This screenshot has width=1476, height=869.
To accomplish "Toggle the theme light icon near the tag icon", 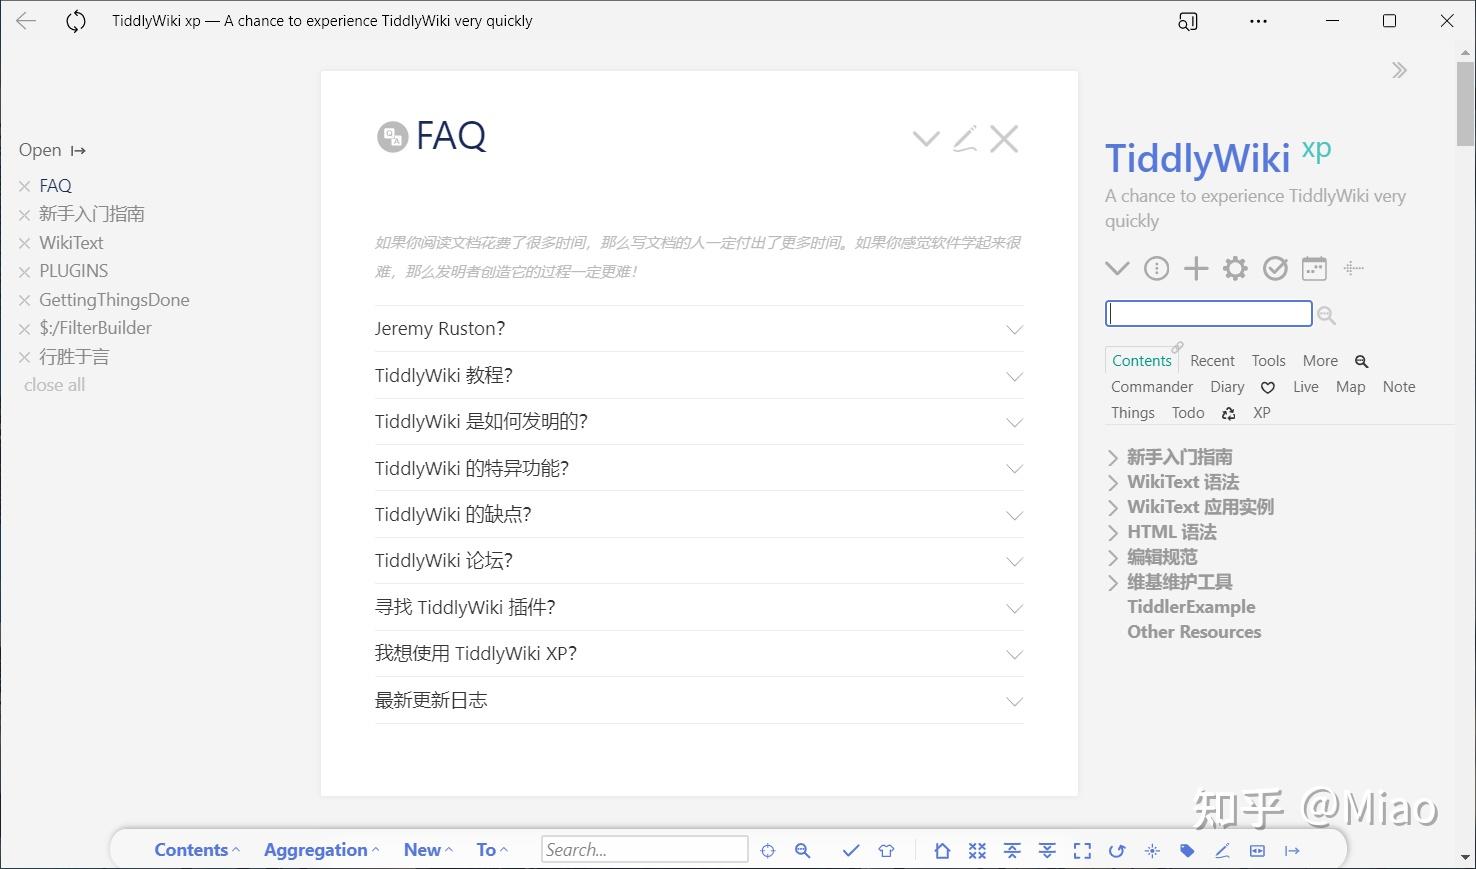I will pyautogui.click(x=1151, y=850).
